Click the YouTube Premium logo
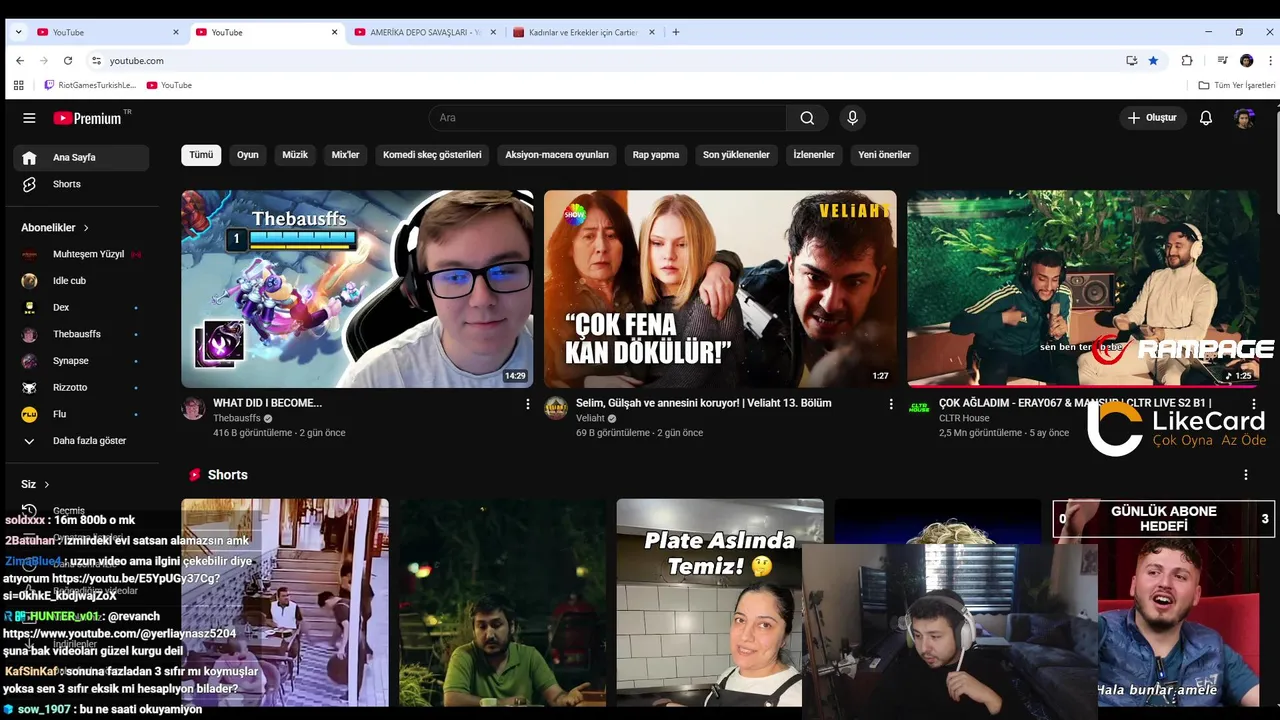Screen dimensions: 1280x720 (x=88, y=118)
